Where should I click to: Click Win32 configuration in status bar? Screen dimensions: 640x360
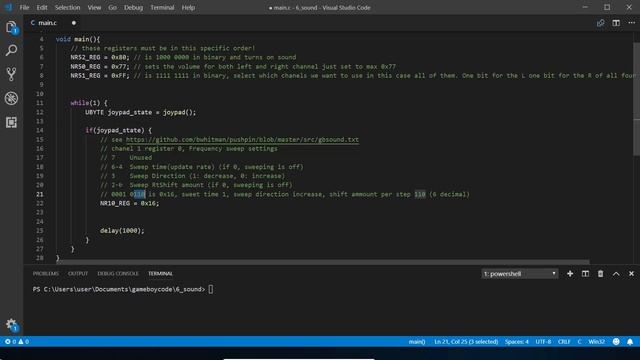[596, 342]
